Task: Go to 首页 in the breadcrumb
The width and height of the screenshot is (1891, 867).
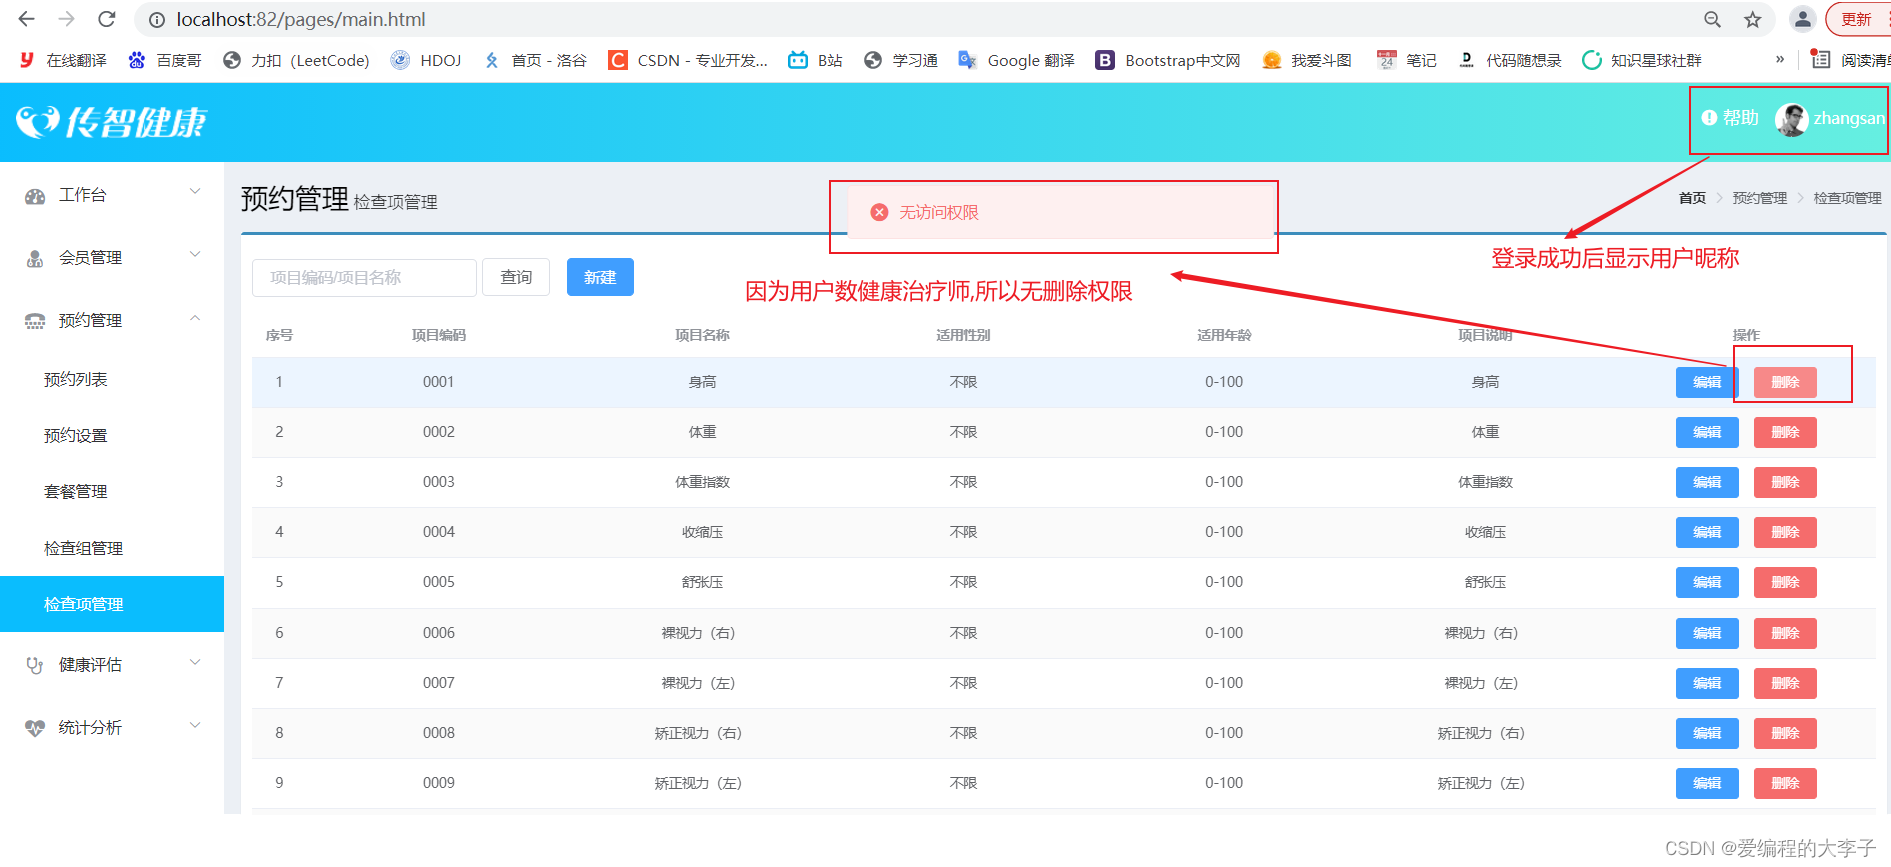Action: [1692, 198]
